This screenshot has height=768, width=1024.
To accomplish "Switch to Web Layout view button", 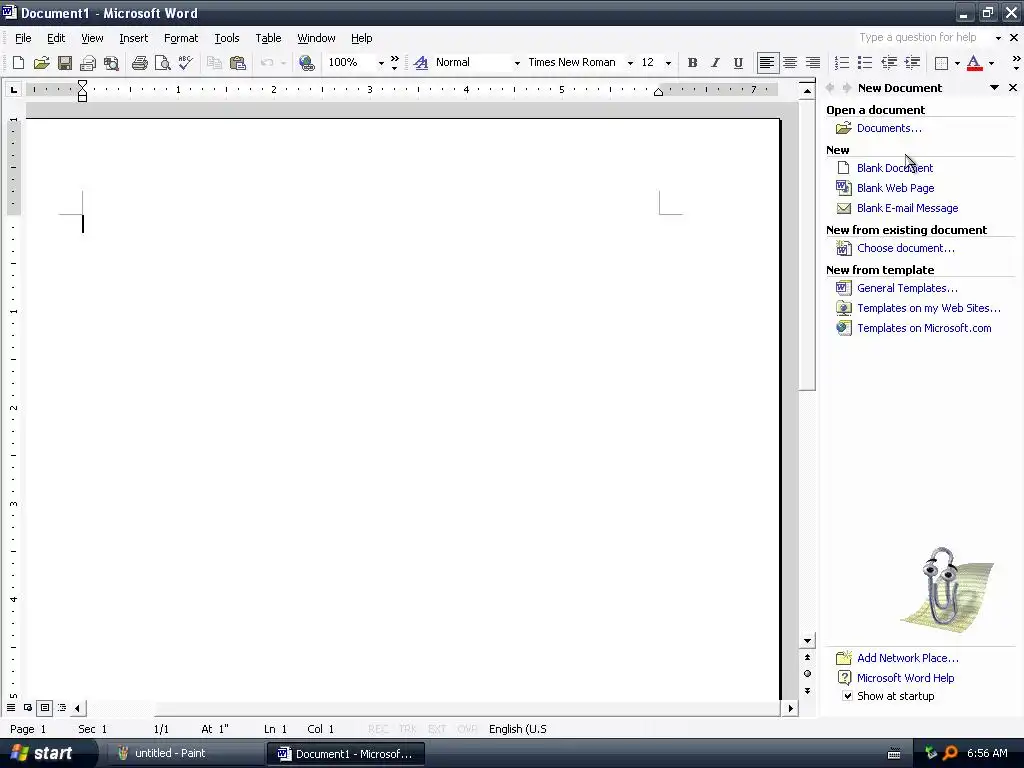I will 28,708.
